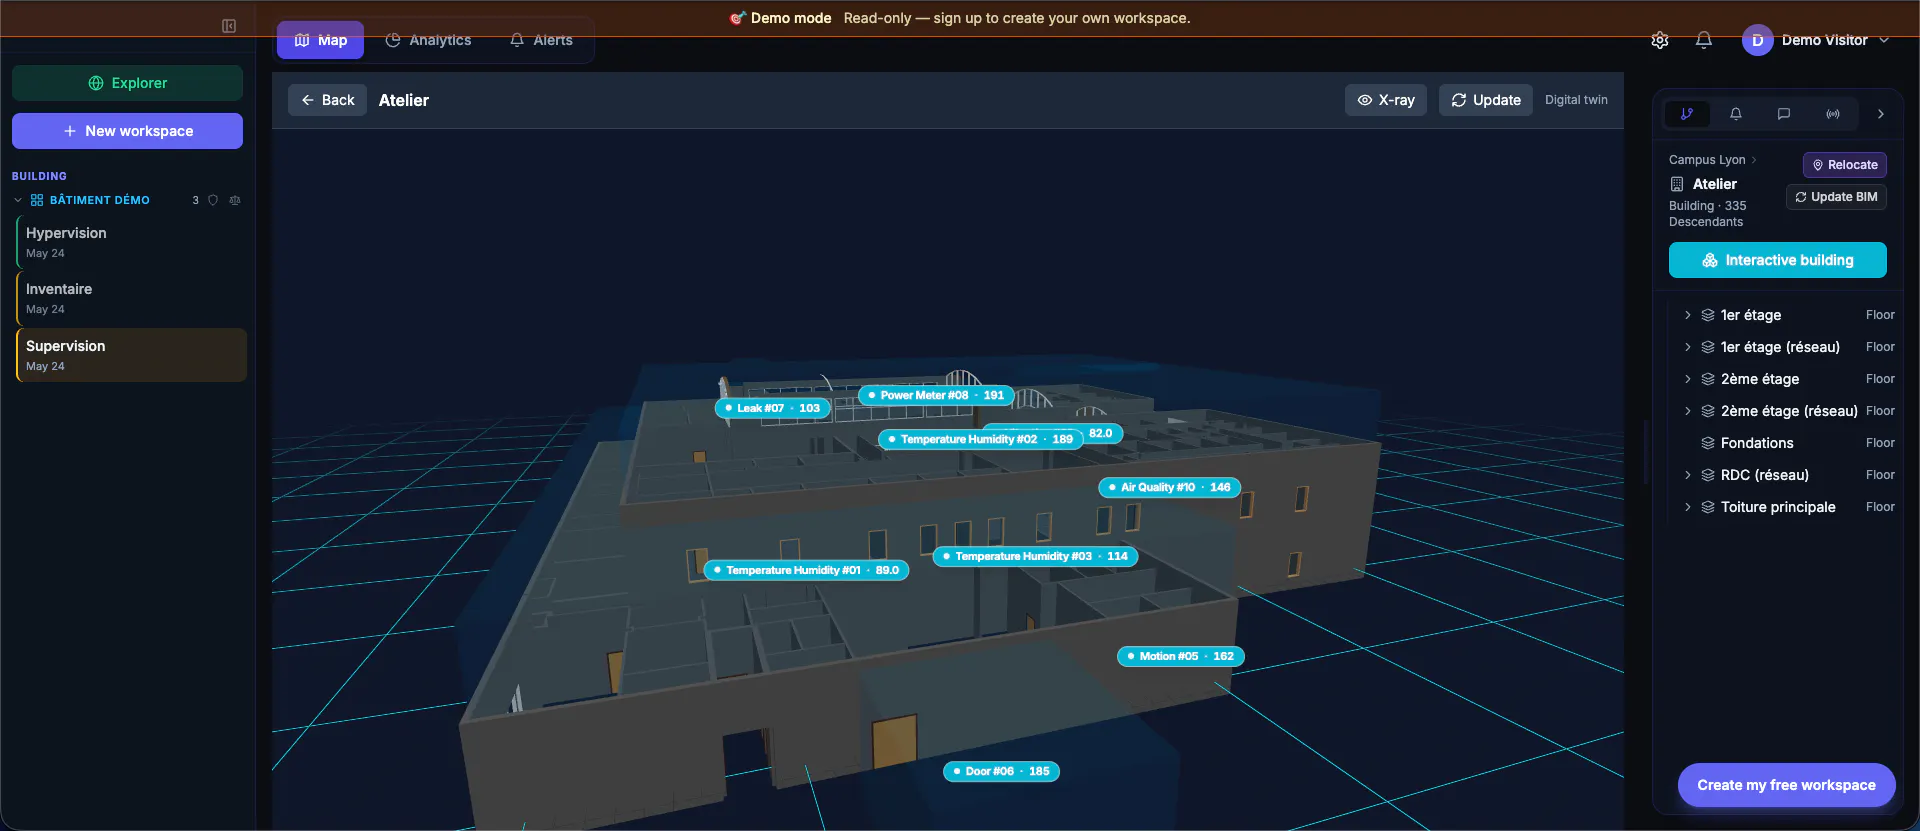Select Temperature Humidity #03 sensor label
The image size is (1920, 831).
click(1035, 556)
